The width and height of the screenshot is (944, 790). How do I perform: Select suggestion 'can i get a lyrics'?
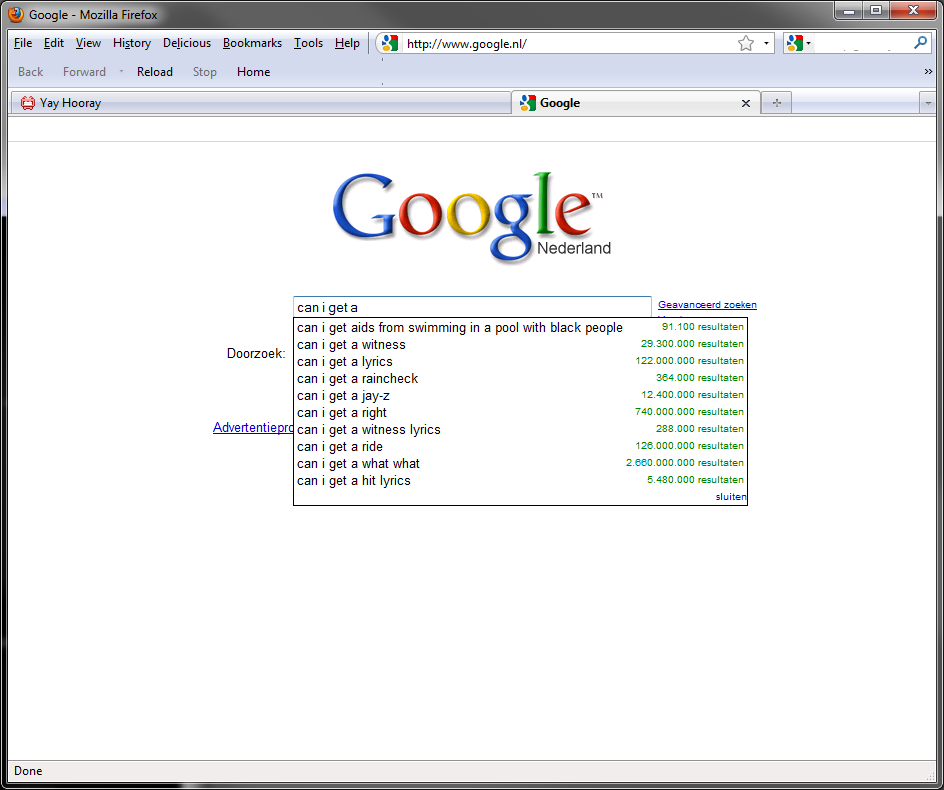point(520,361)
